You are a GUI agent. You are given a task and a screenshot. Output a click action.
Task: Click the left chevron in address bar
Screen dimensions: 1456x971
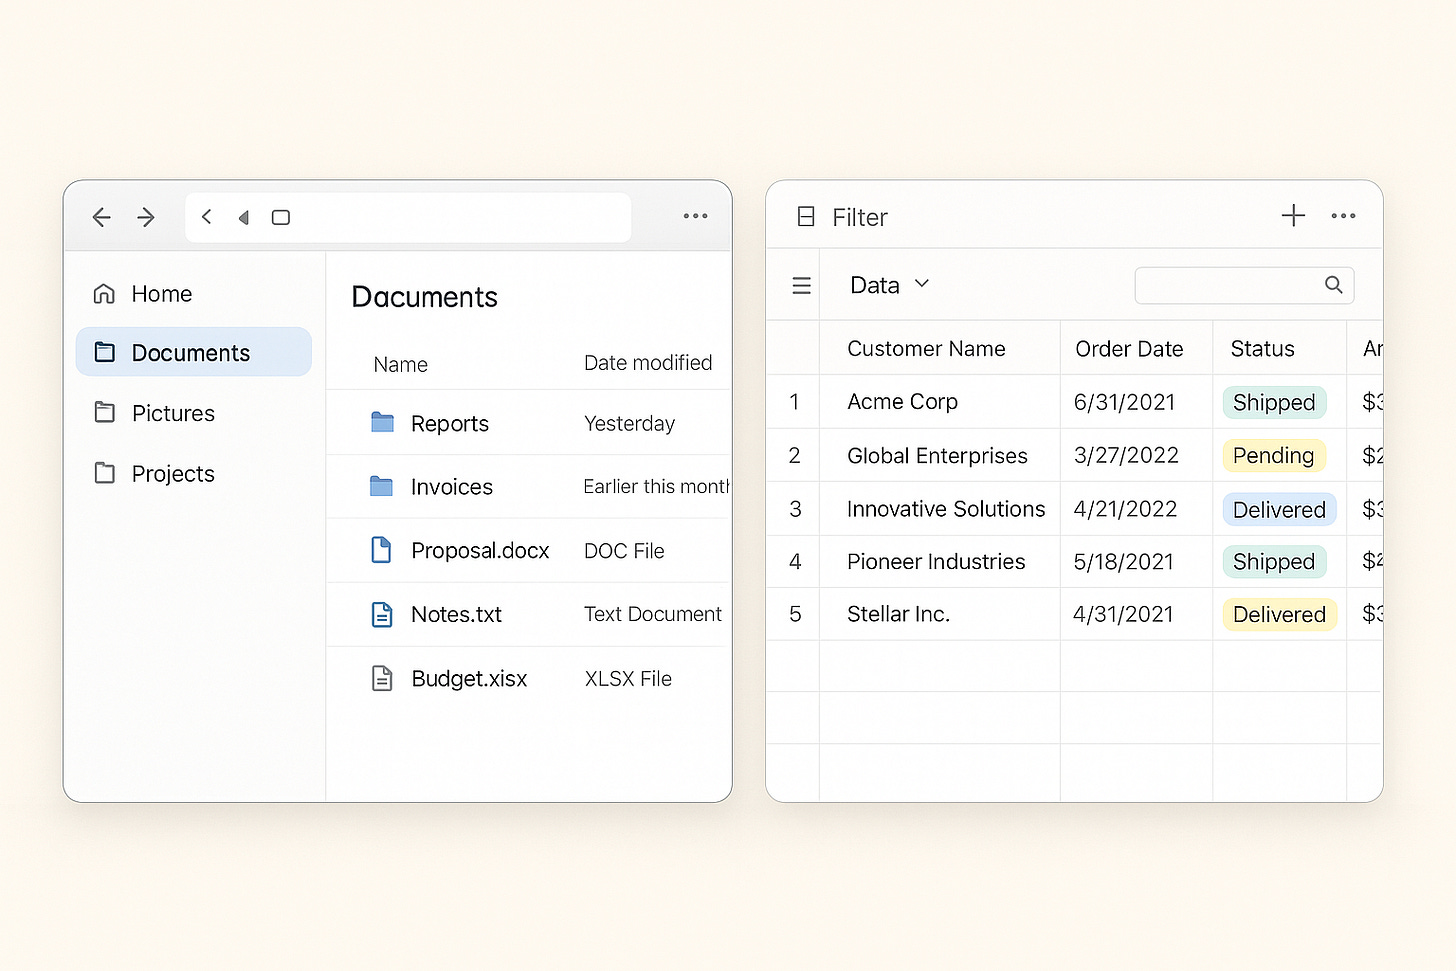[x=207, y=216]
